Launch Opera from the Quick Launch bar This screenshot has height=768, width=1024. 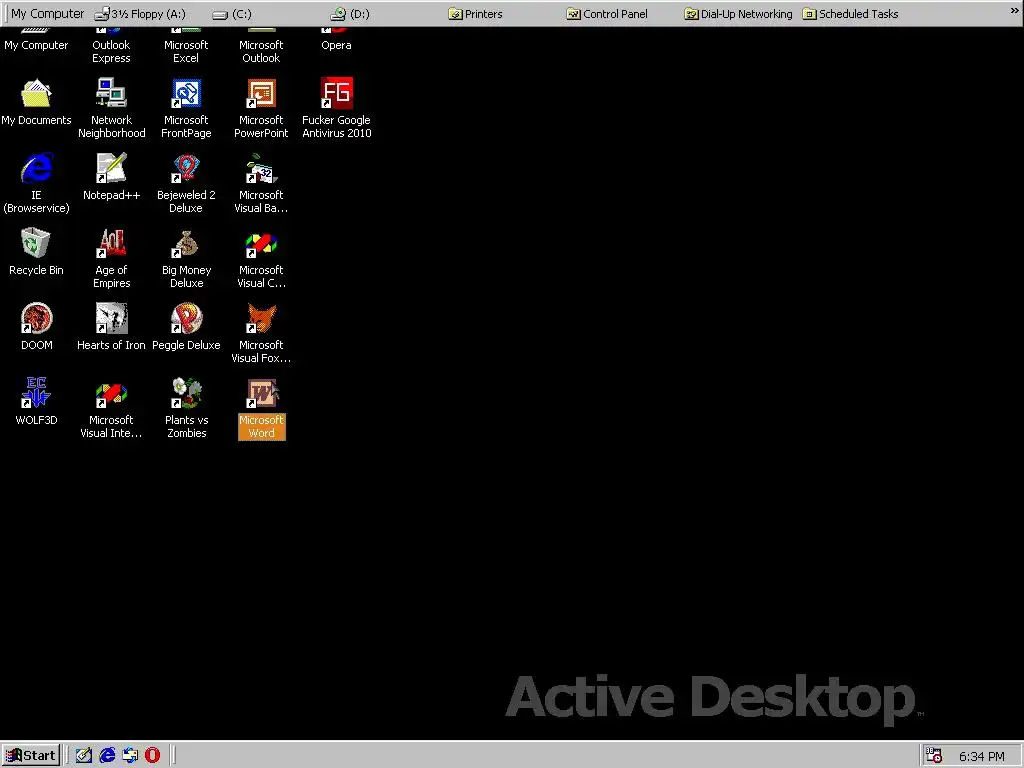tap(152, 756)
